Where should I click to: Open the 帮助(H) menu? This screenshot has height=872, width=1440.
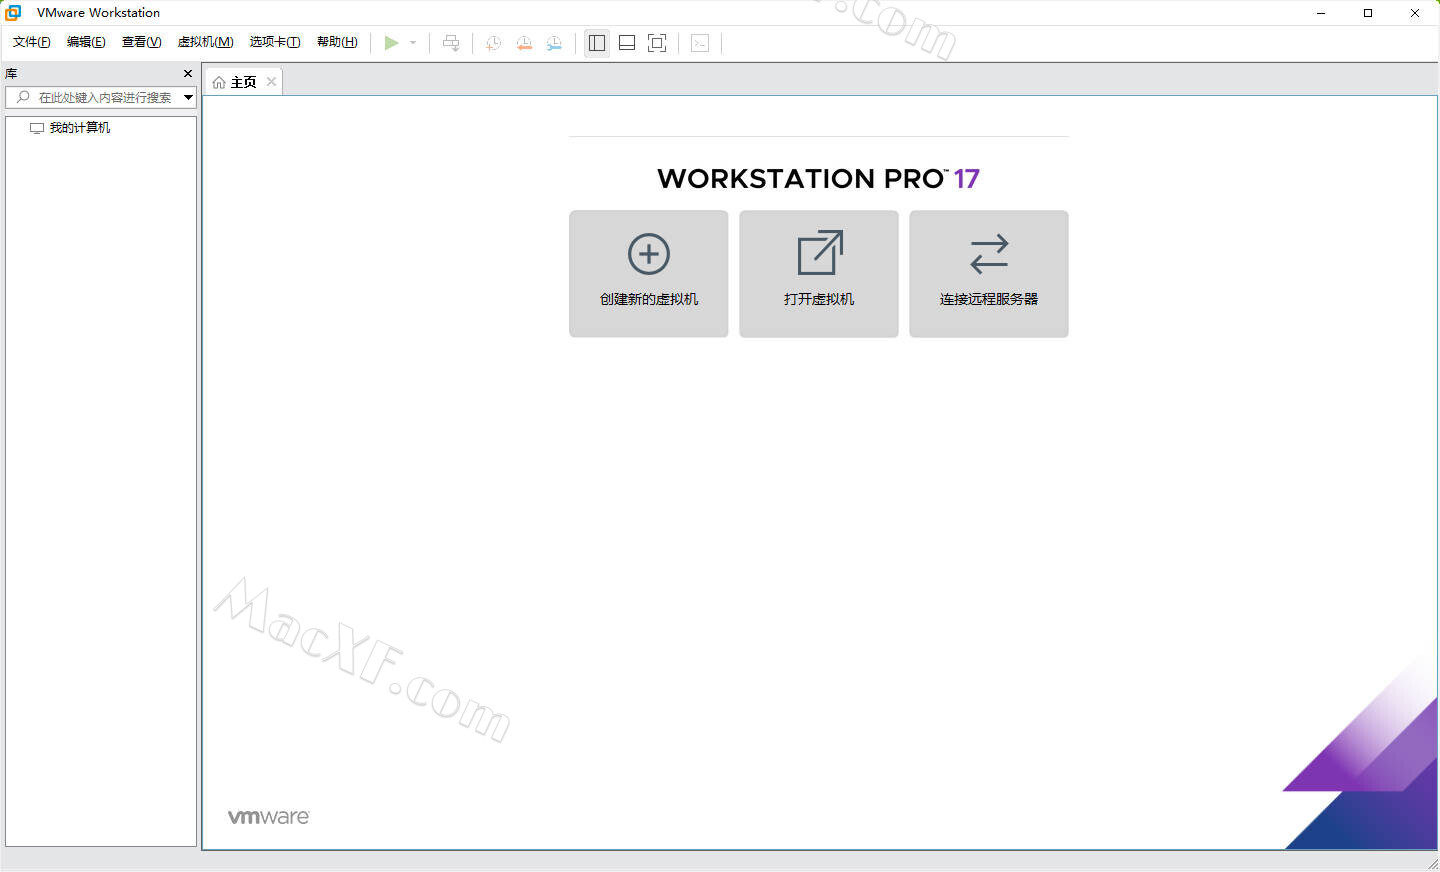(x=337, y=42)
